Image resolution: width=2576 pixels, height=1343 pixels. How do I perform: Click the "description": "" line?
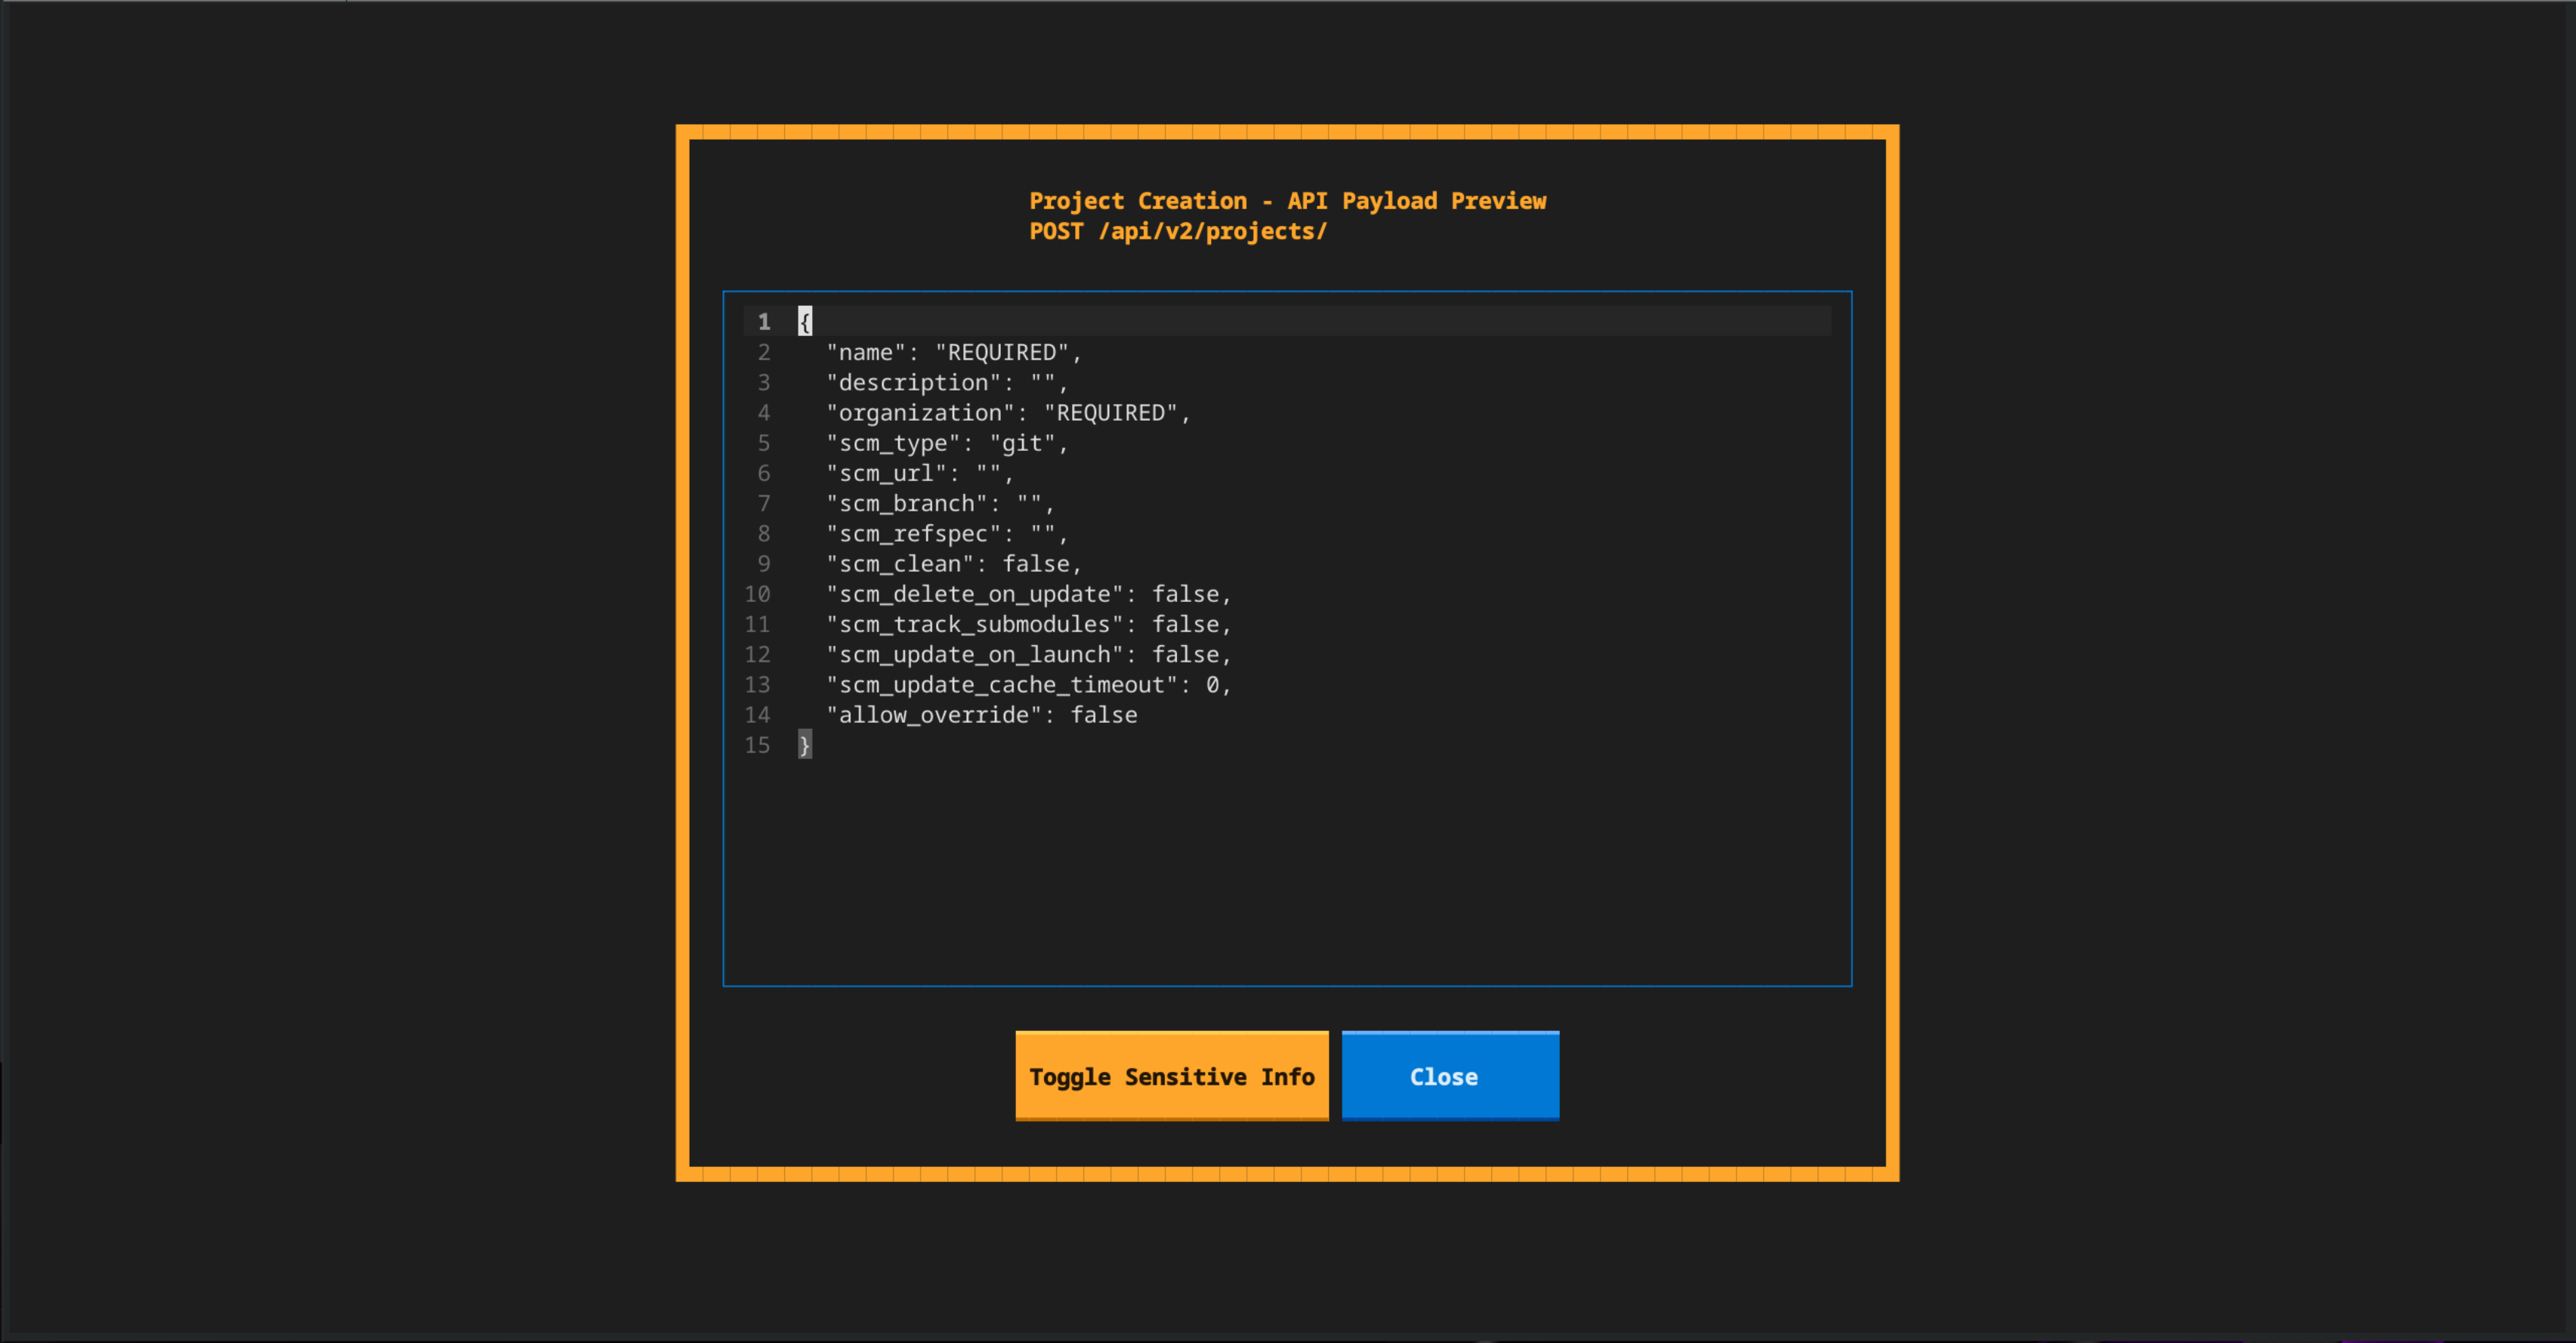[947, 382]
